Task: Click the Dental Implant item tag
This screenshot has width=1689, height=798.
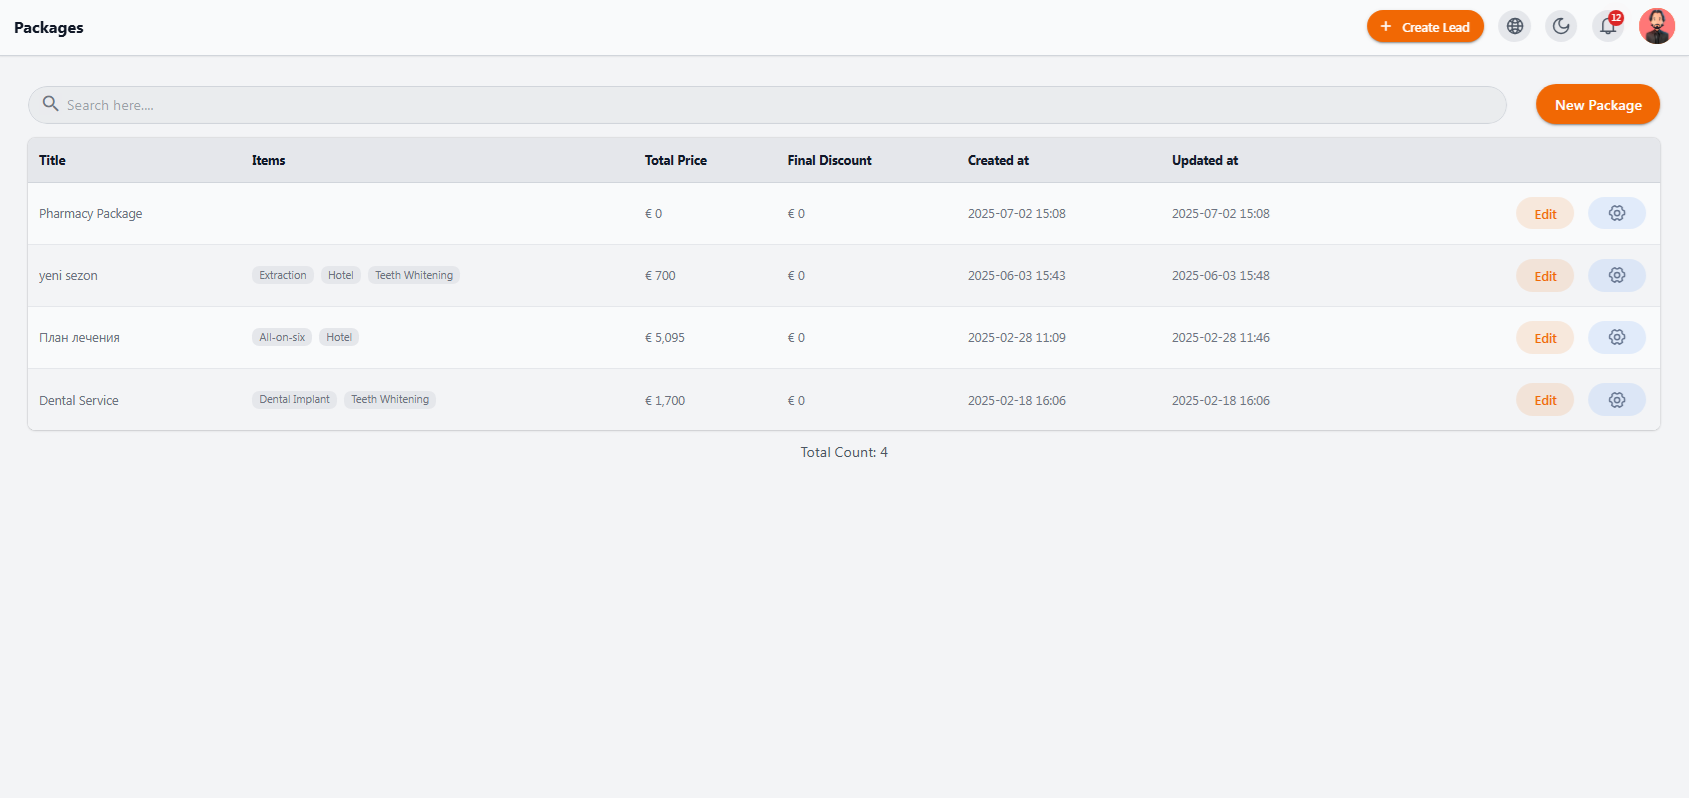Action: (x=294, y=399)
